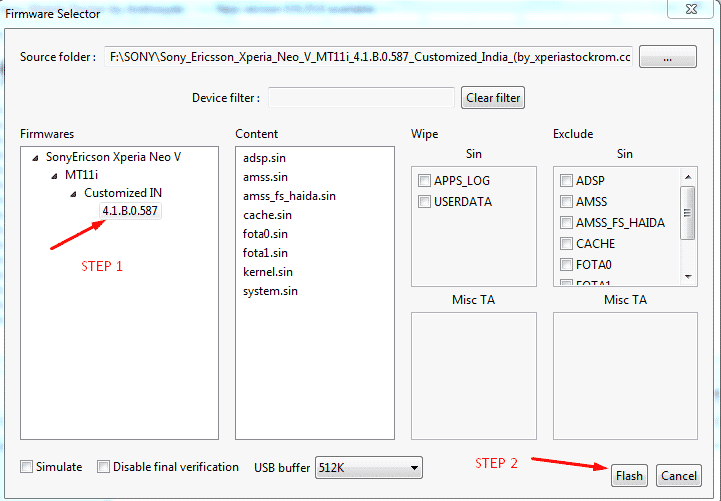Collapse the SonyEricson Xperia Neo V node

pos(35,158)
